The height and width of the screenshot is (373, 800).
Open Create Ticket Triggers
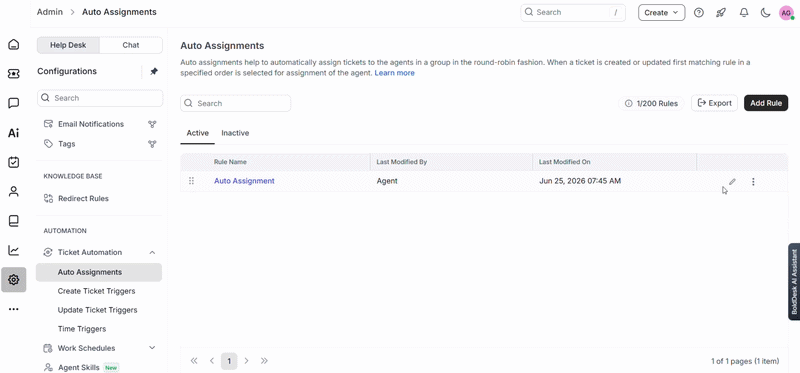(96, 291)
